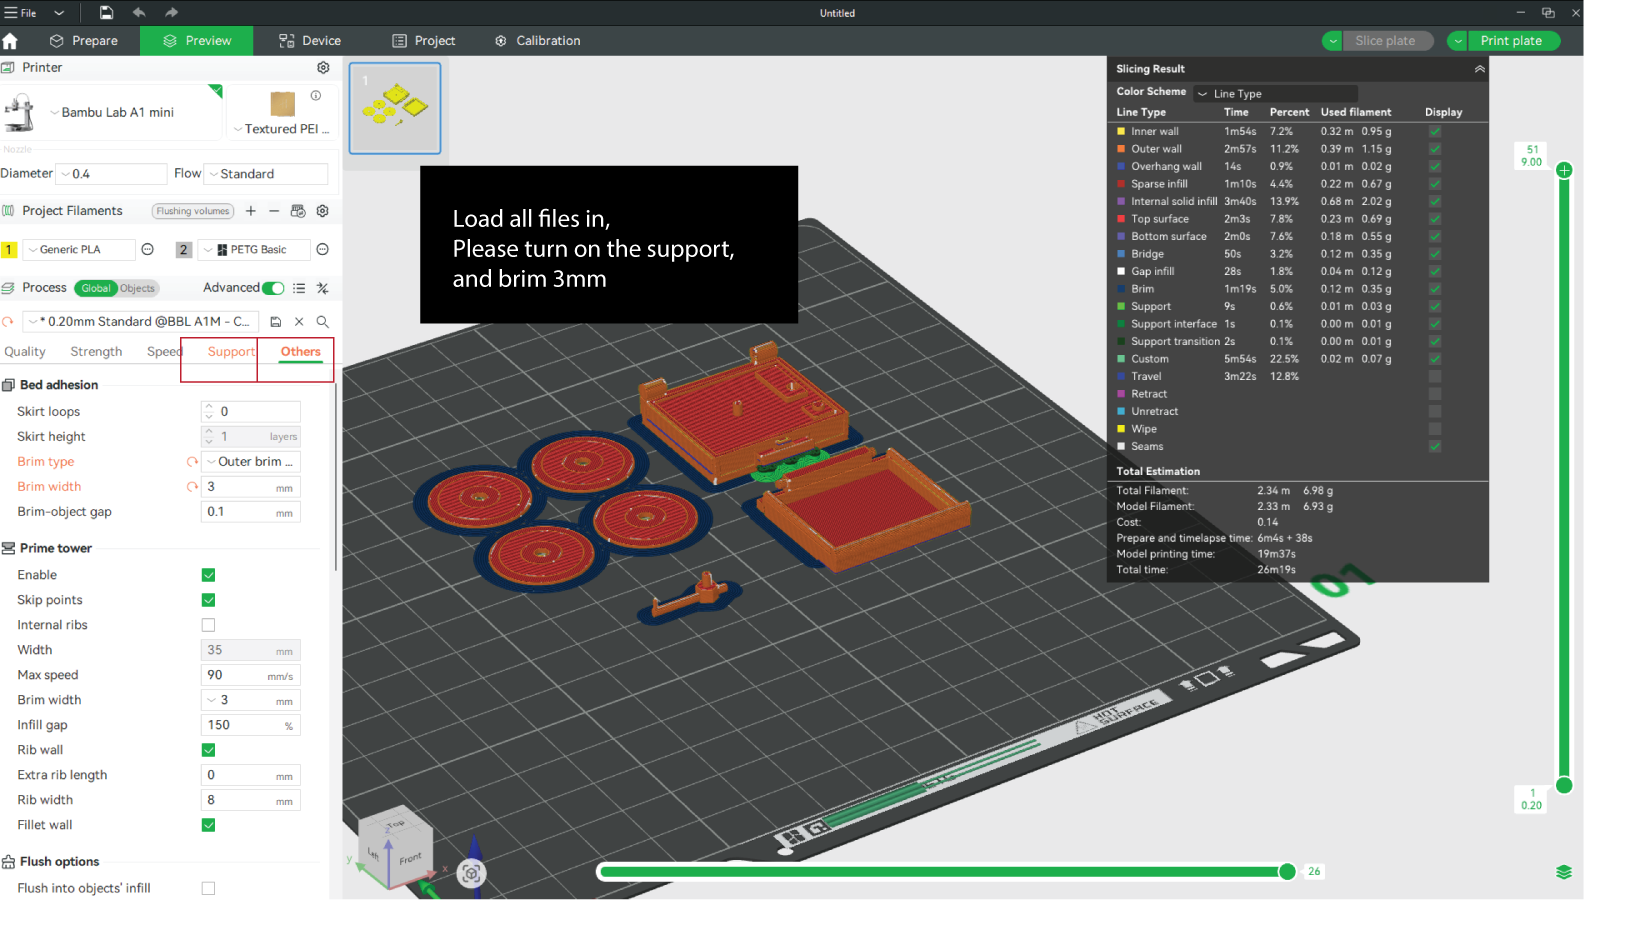
Task: Open Brim type dropdown
Action: (251, 462)
